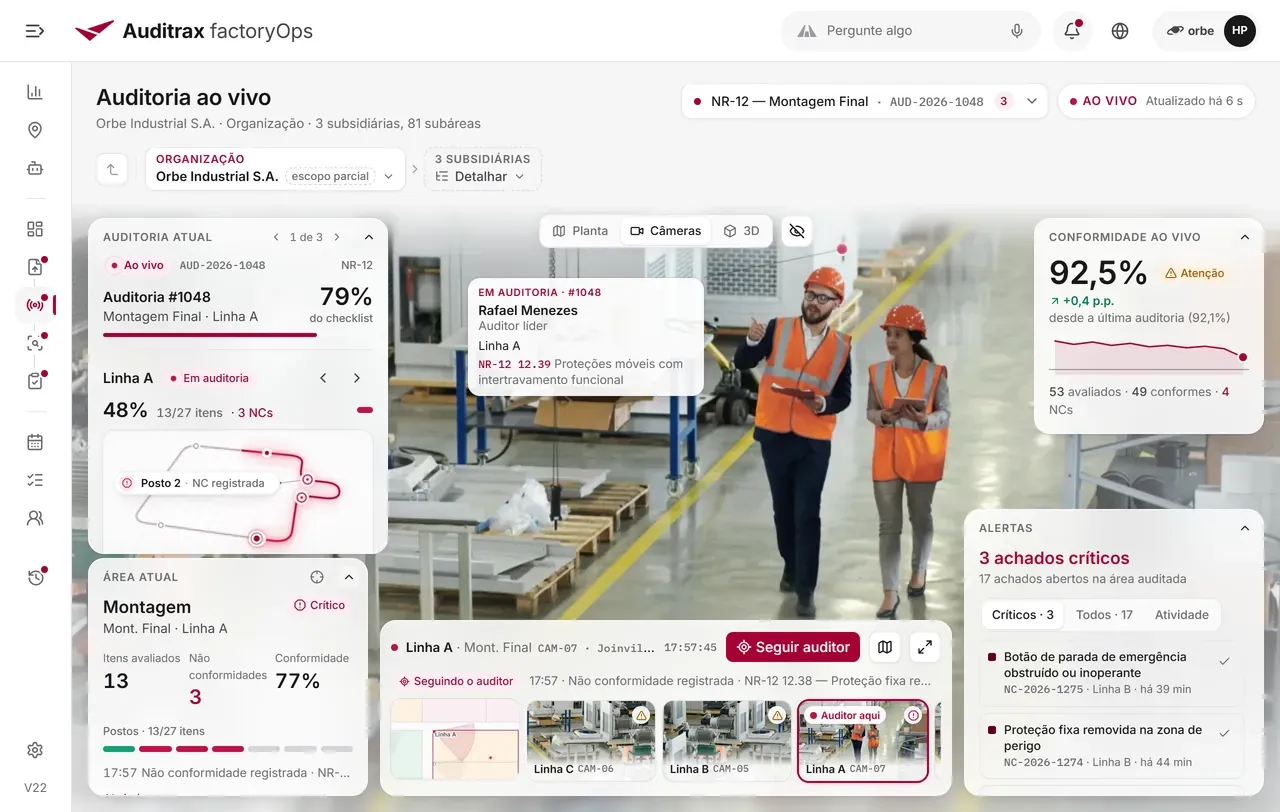
Task: Select the Linha C CAM-06 thumbnail
Action: click(x=591, y=740)
